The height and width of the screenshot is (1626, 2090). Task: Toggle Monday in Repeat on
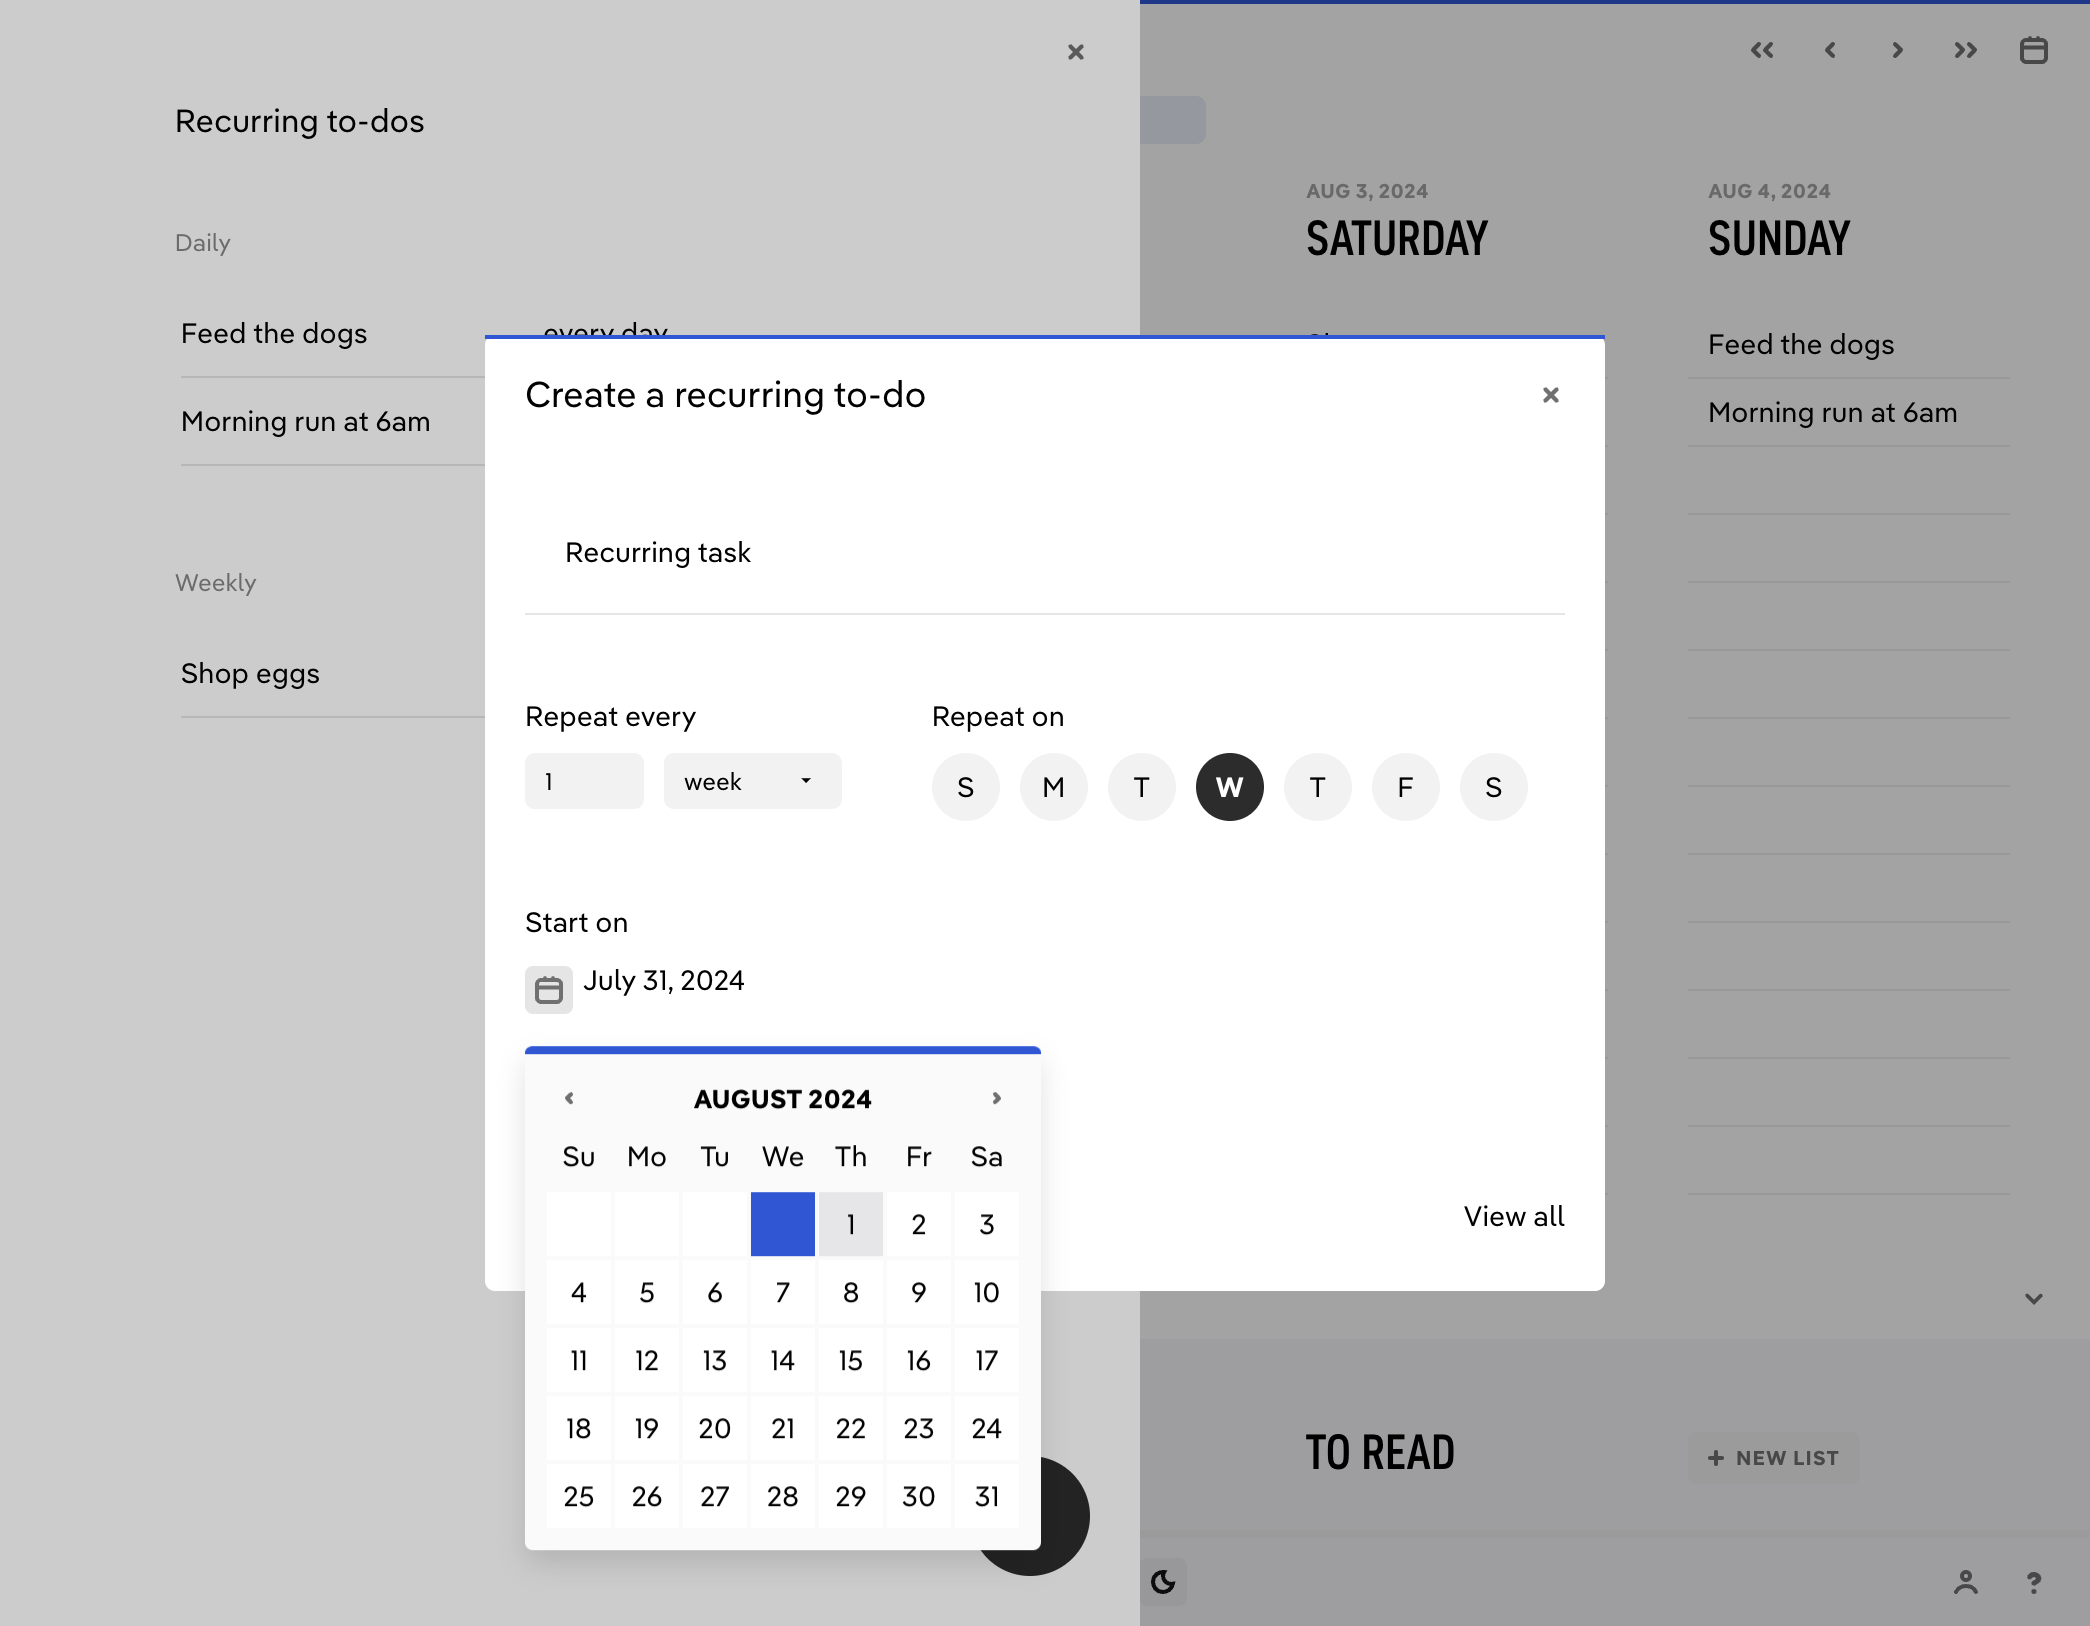point(1053,787)
